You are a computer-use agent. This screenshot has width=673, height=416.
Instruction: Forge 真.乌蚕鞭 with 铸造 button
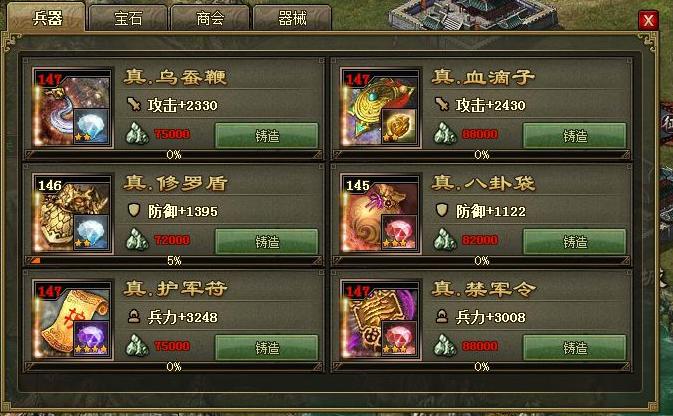(267, 136)
